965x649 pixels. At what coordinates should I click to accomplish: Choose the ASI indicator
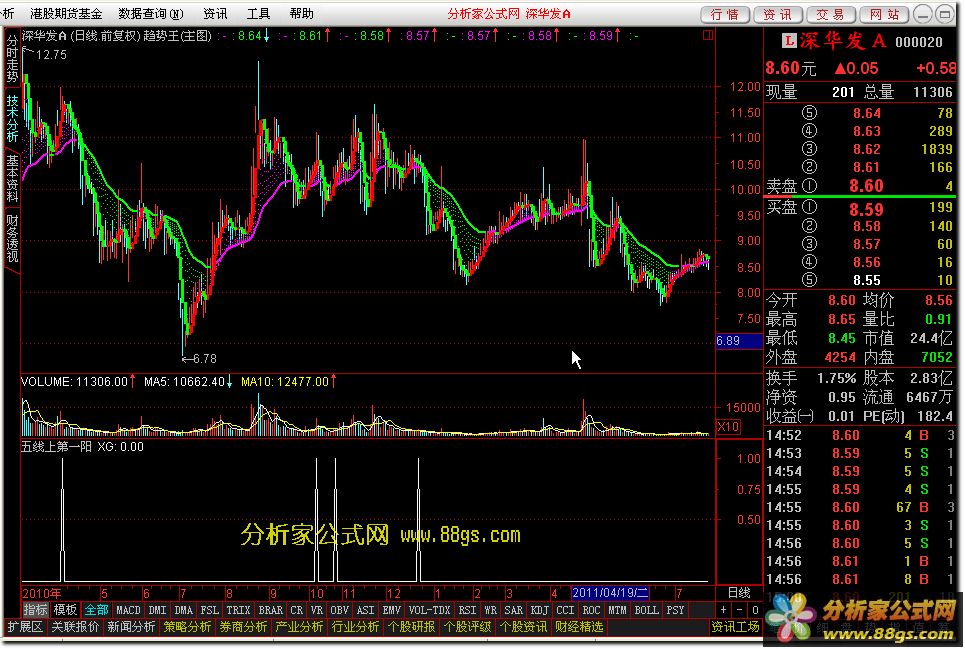pyautogui.click(x=365, y=610)
